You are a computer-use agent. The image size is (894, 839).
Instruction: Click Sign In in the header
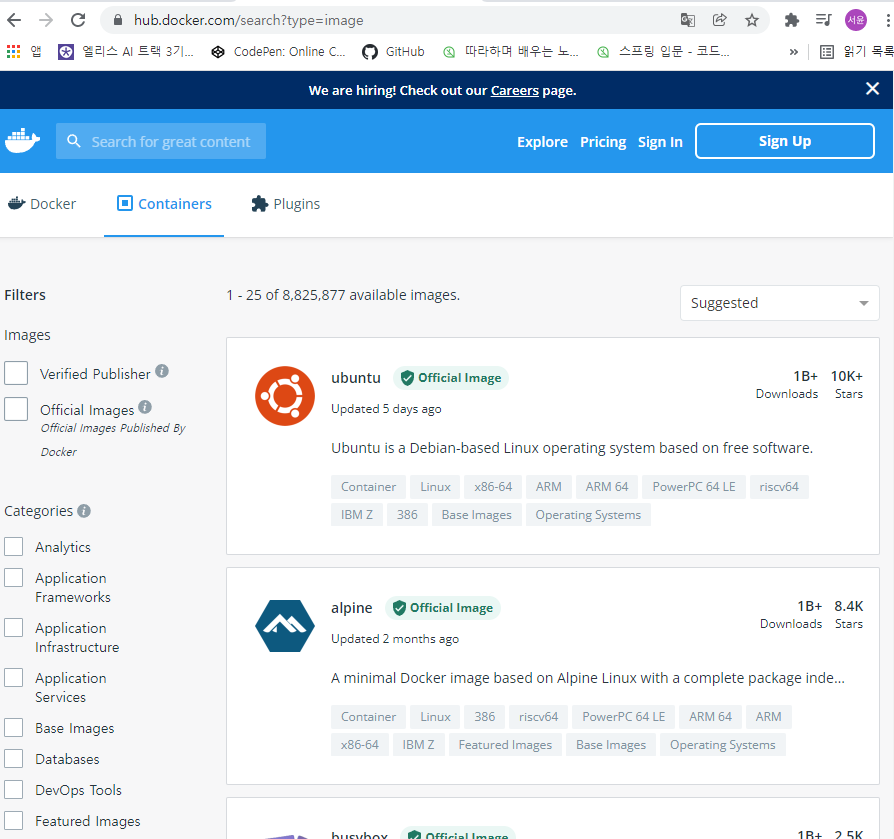tap(660, 142)
